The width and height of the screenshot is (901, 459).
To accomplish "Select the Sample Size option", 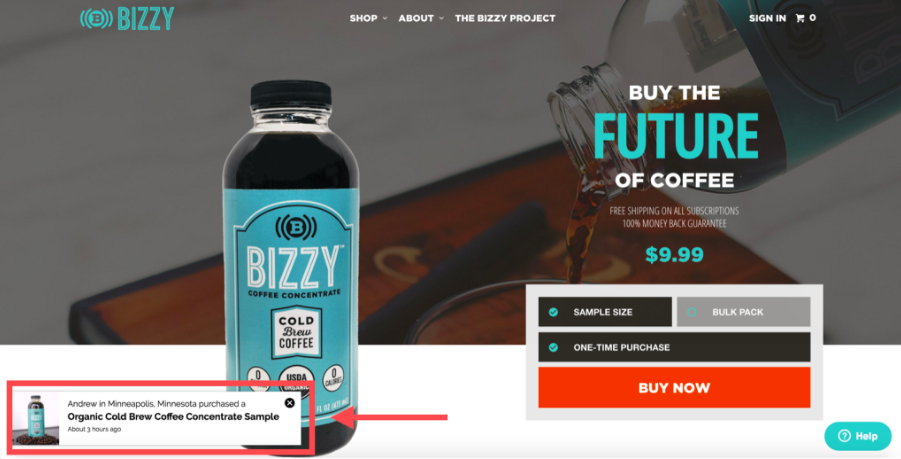I will coord(605,312).
